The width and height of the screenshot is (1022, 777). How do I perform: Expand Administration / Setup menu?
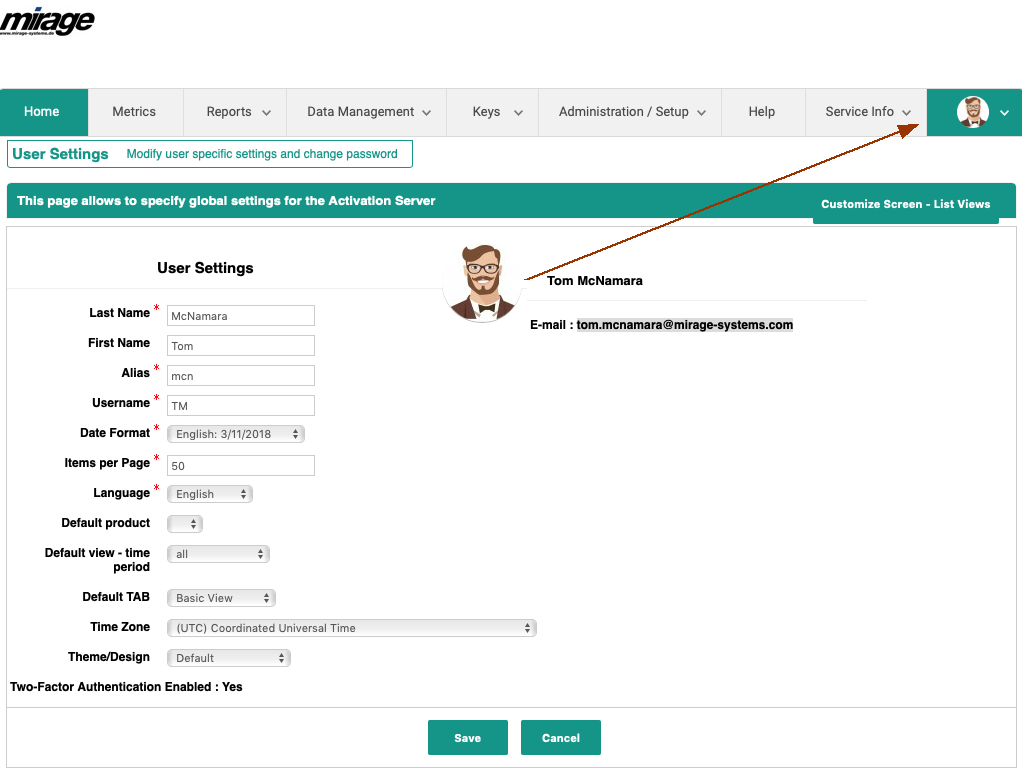point(632,112)
